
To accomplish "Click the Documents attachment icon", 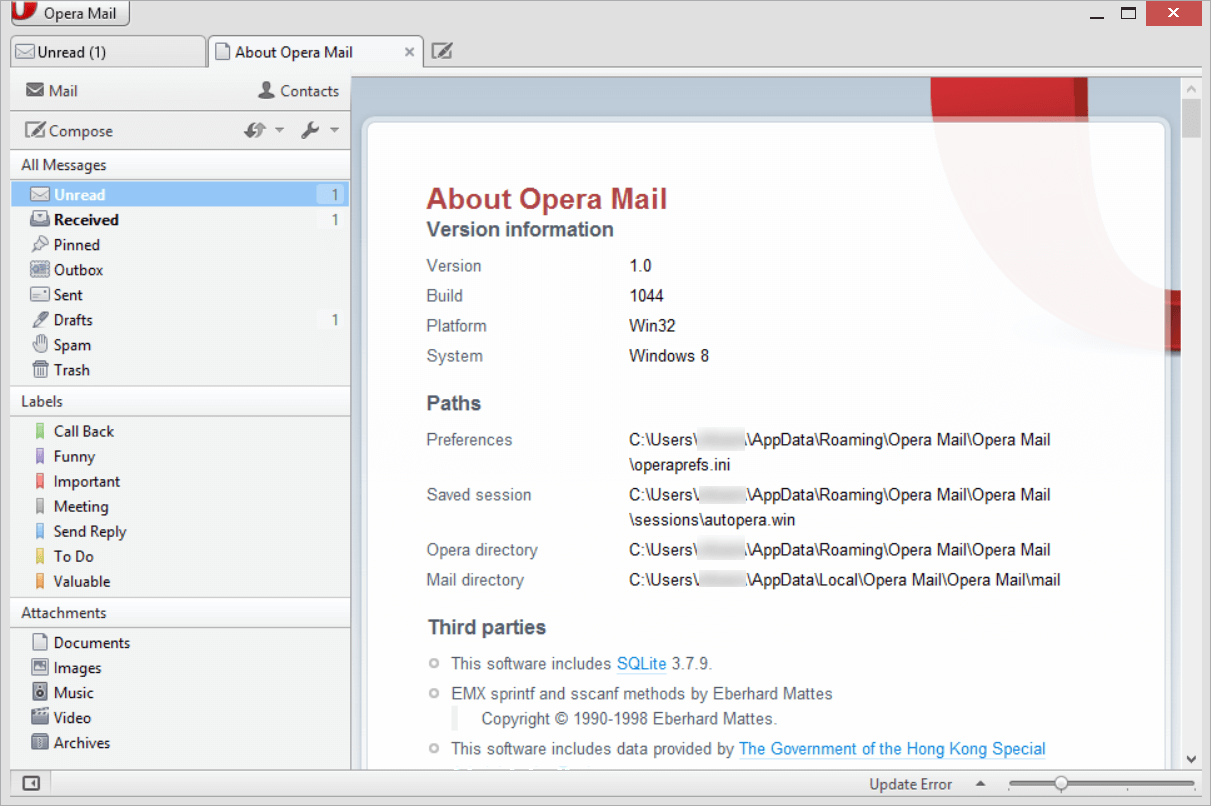I will point(40,642).
